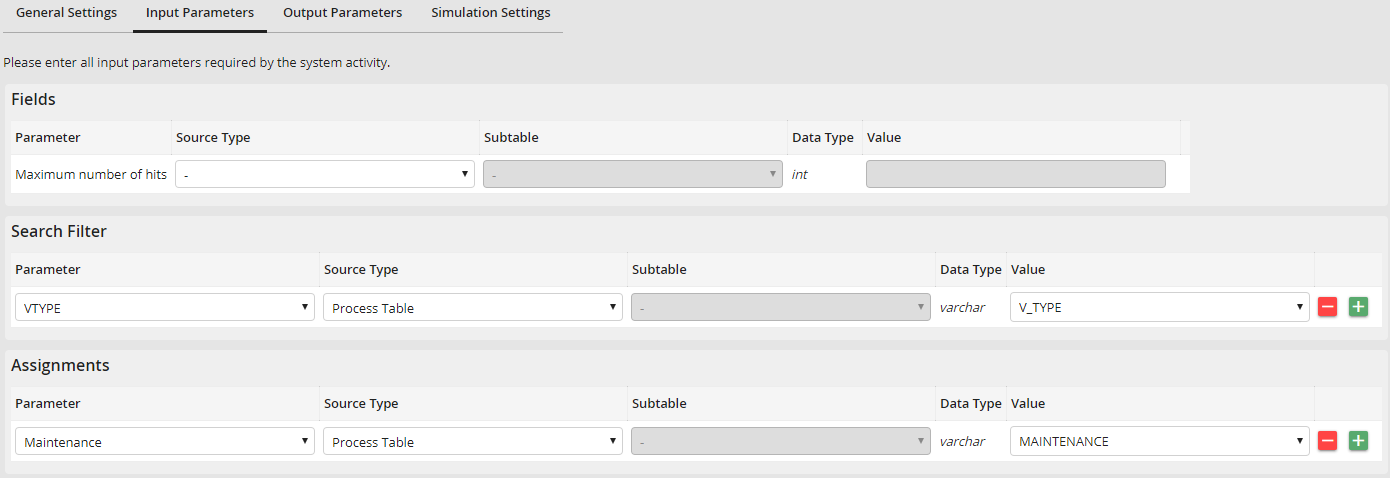Remove the Maintenance assignment row
The height and width of the screenshot is (478, 1390).
click(x=1328, y=441)
